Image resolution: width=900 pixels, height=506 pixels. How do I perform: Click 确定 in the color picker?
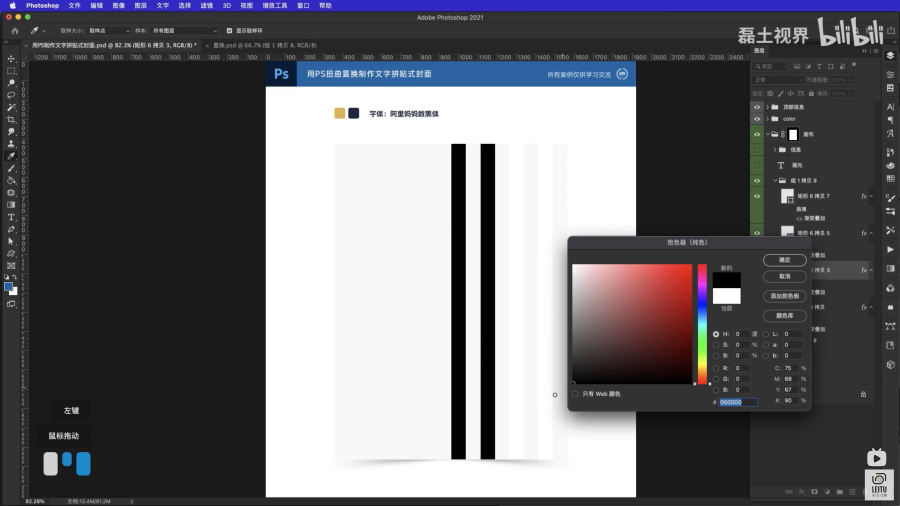click(785, 260)
